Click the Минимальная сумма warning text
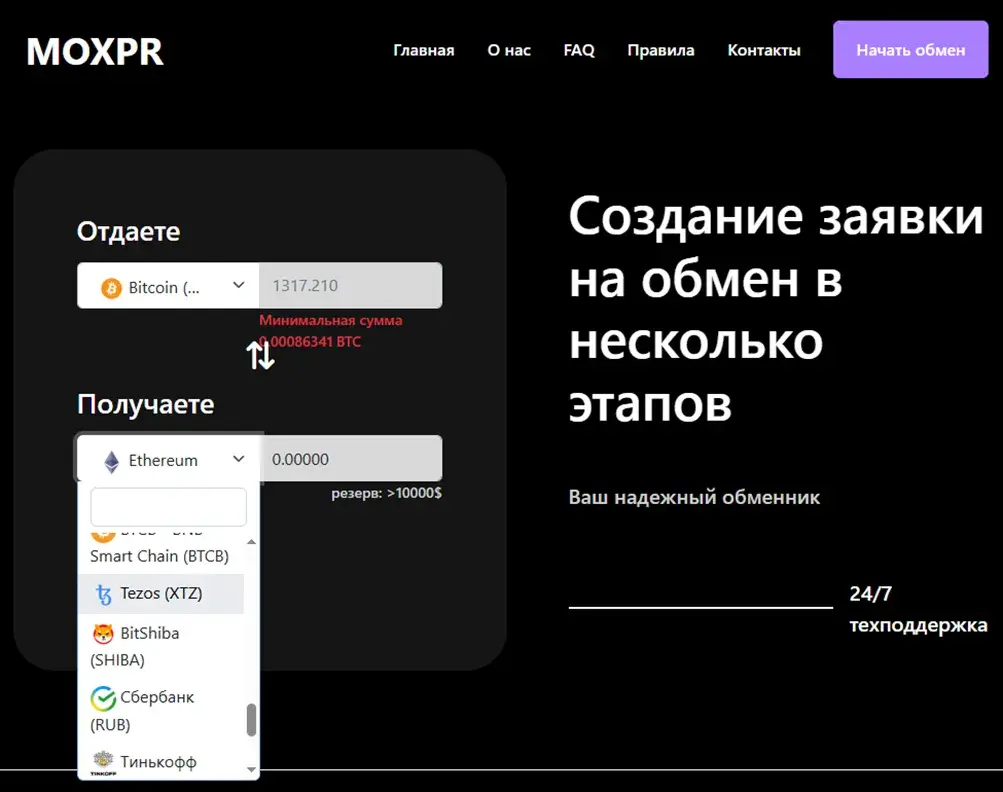The height and width of the screenshot is (792, 1003). (x=331, y=331)
